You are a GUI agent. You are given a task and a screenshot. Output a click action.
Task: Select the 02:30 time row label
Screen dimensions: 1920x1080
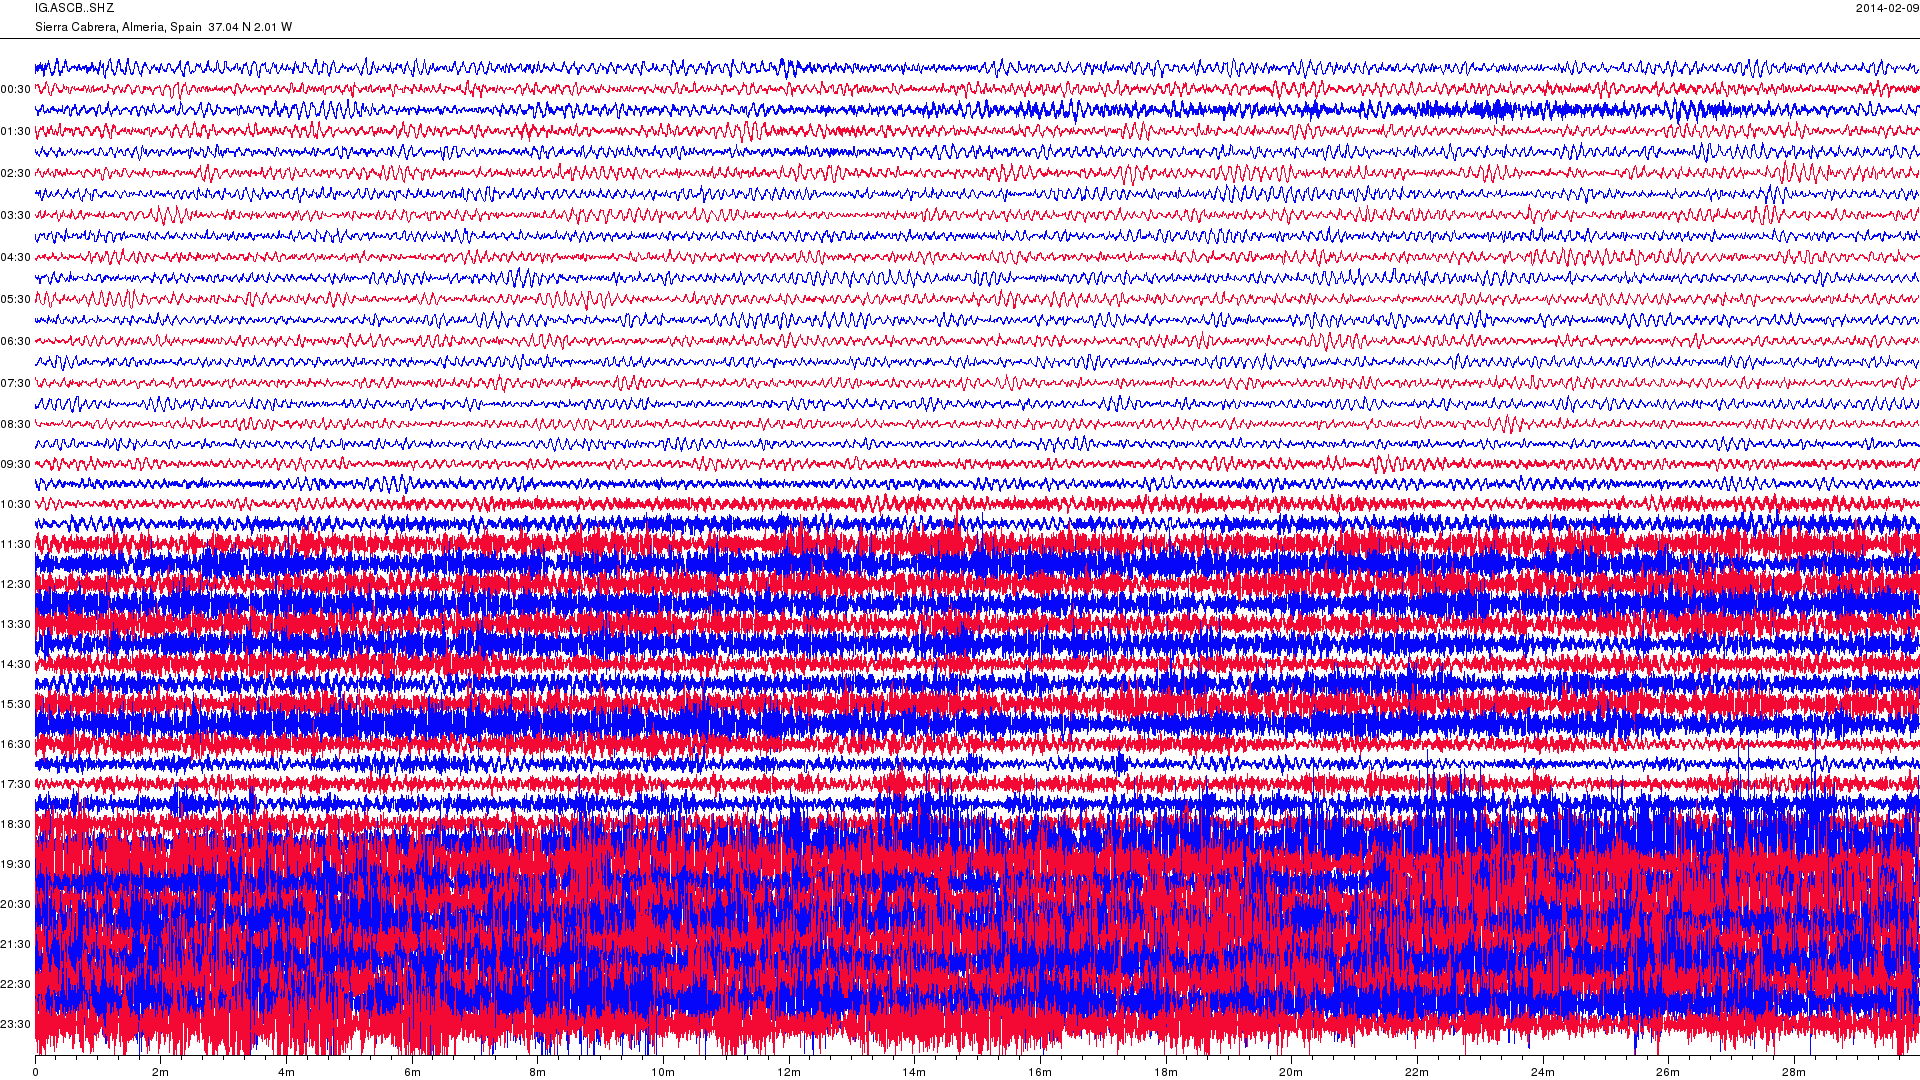pos(16,173)
